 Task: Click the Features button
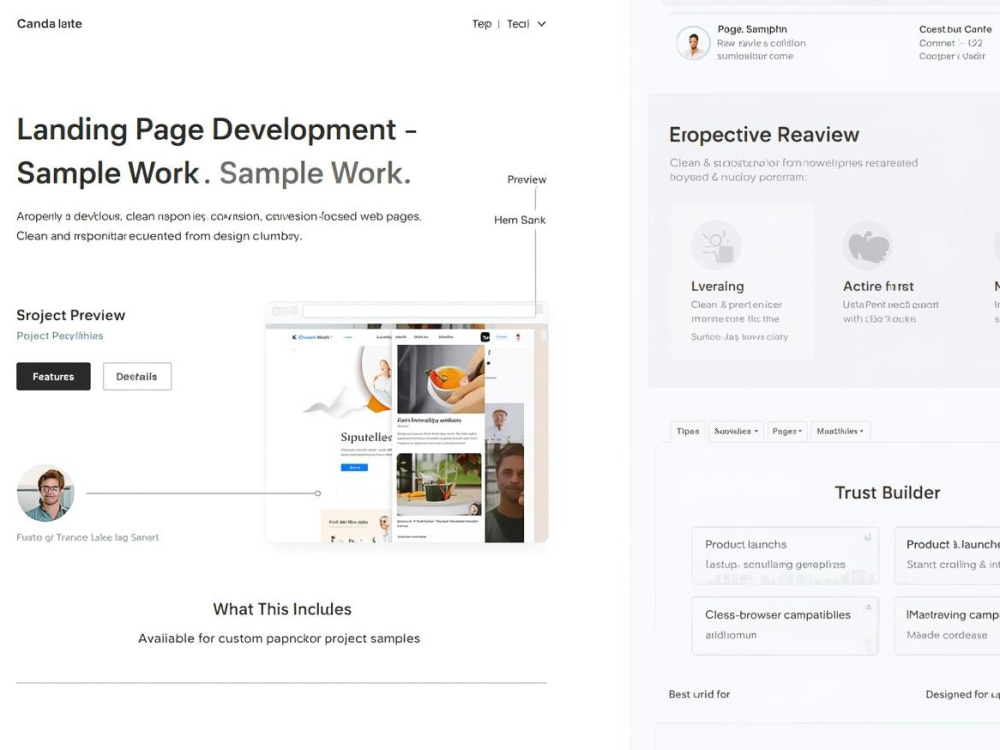pos(54,376)
